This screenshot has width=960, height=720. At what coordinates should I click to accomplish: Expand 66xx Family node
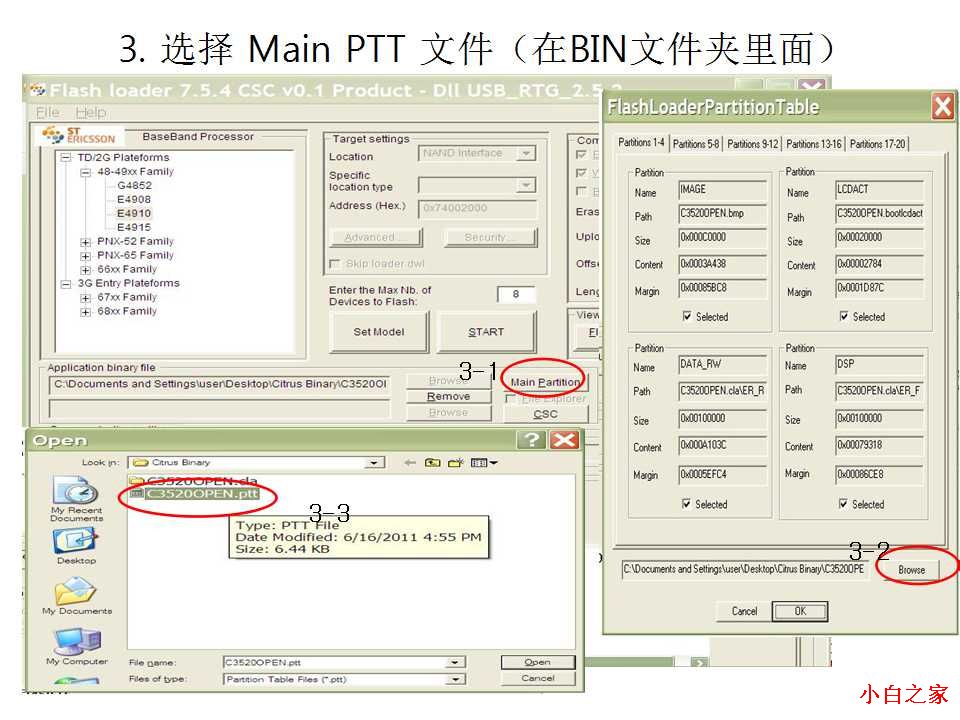(x=85, y=270)
